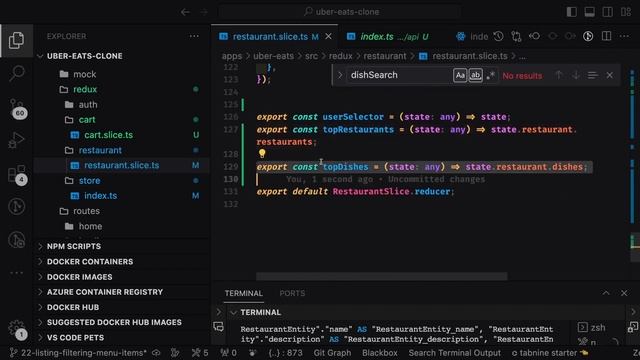Toggle Match Whole Word in find widget
The image size is (640, 360).
click(x=475, y=75)
